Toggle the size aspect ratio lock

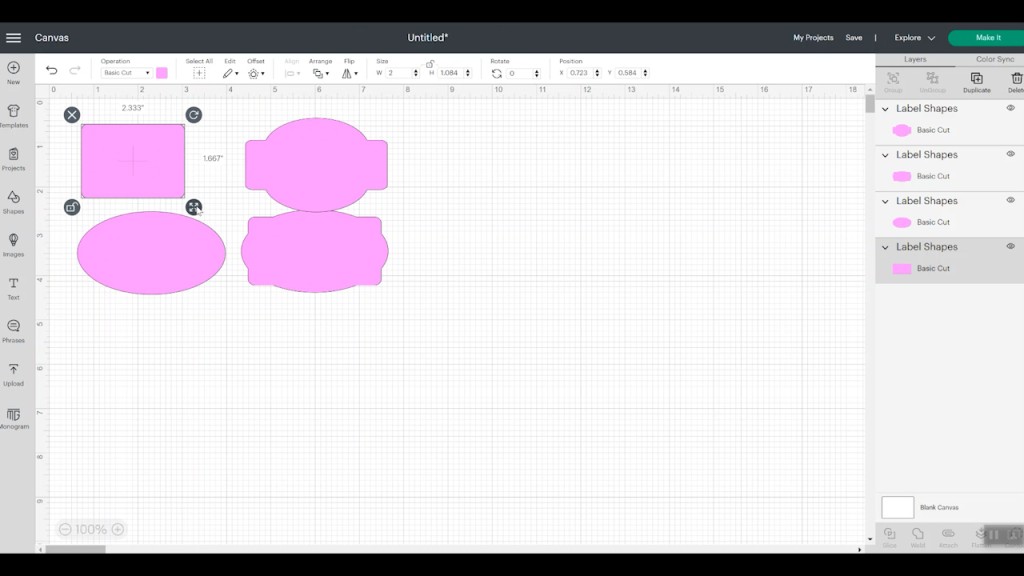pos(430,63)
